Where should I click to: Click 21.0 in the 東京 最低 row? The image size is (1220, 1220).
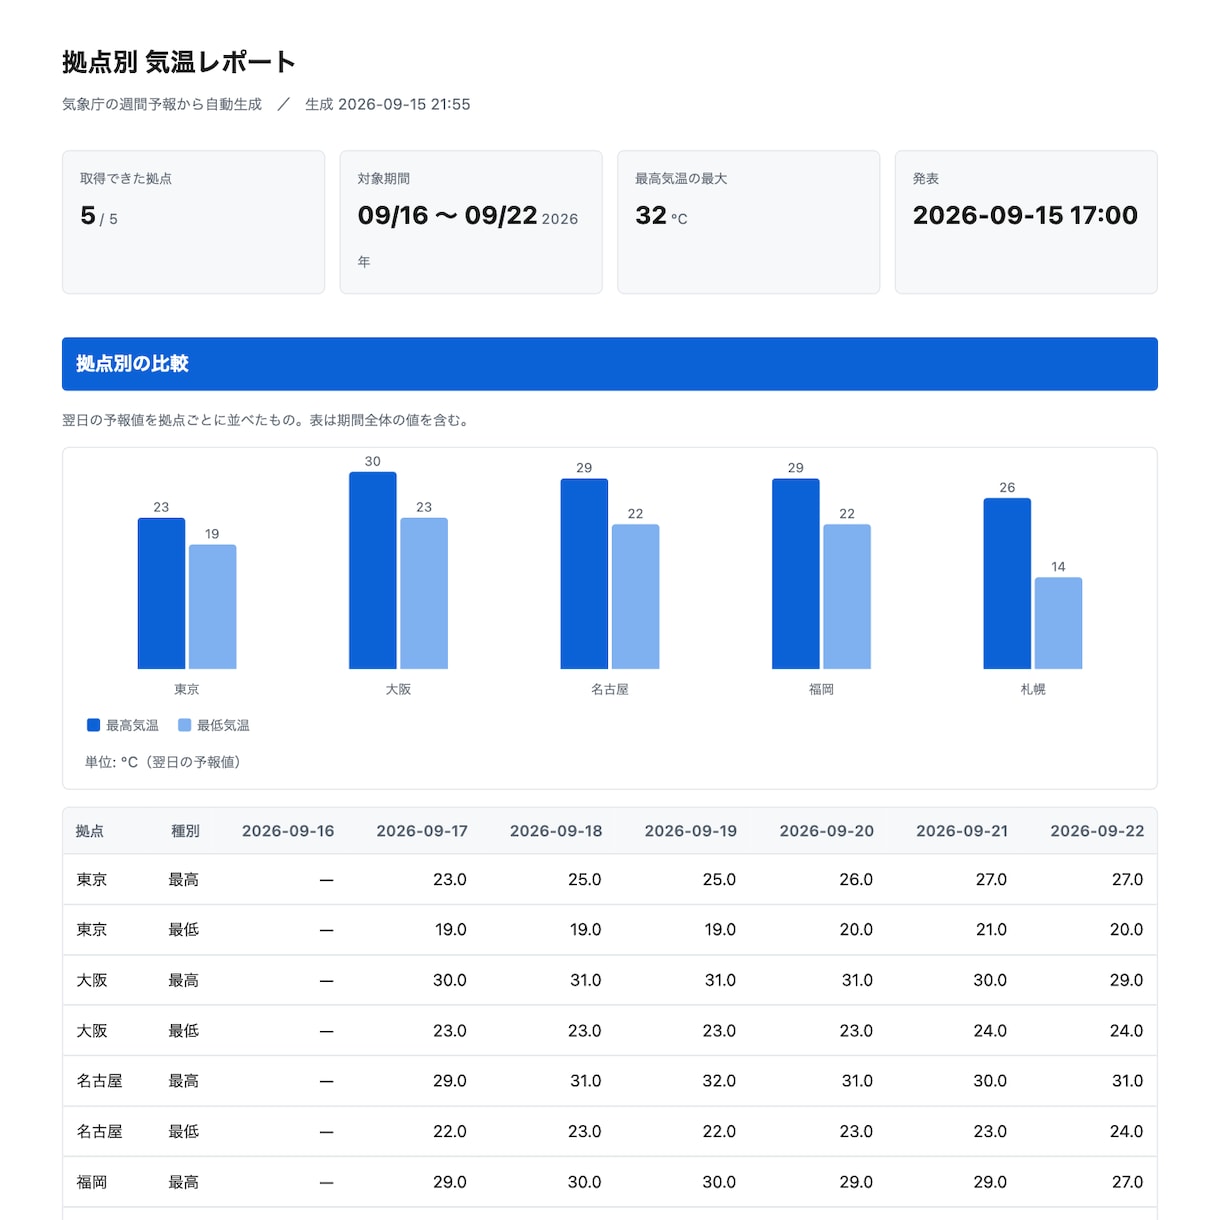coord(991,930)
